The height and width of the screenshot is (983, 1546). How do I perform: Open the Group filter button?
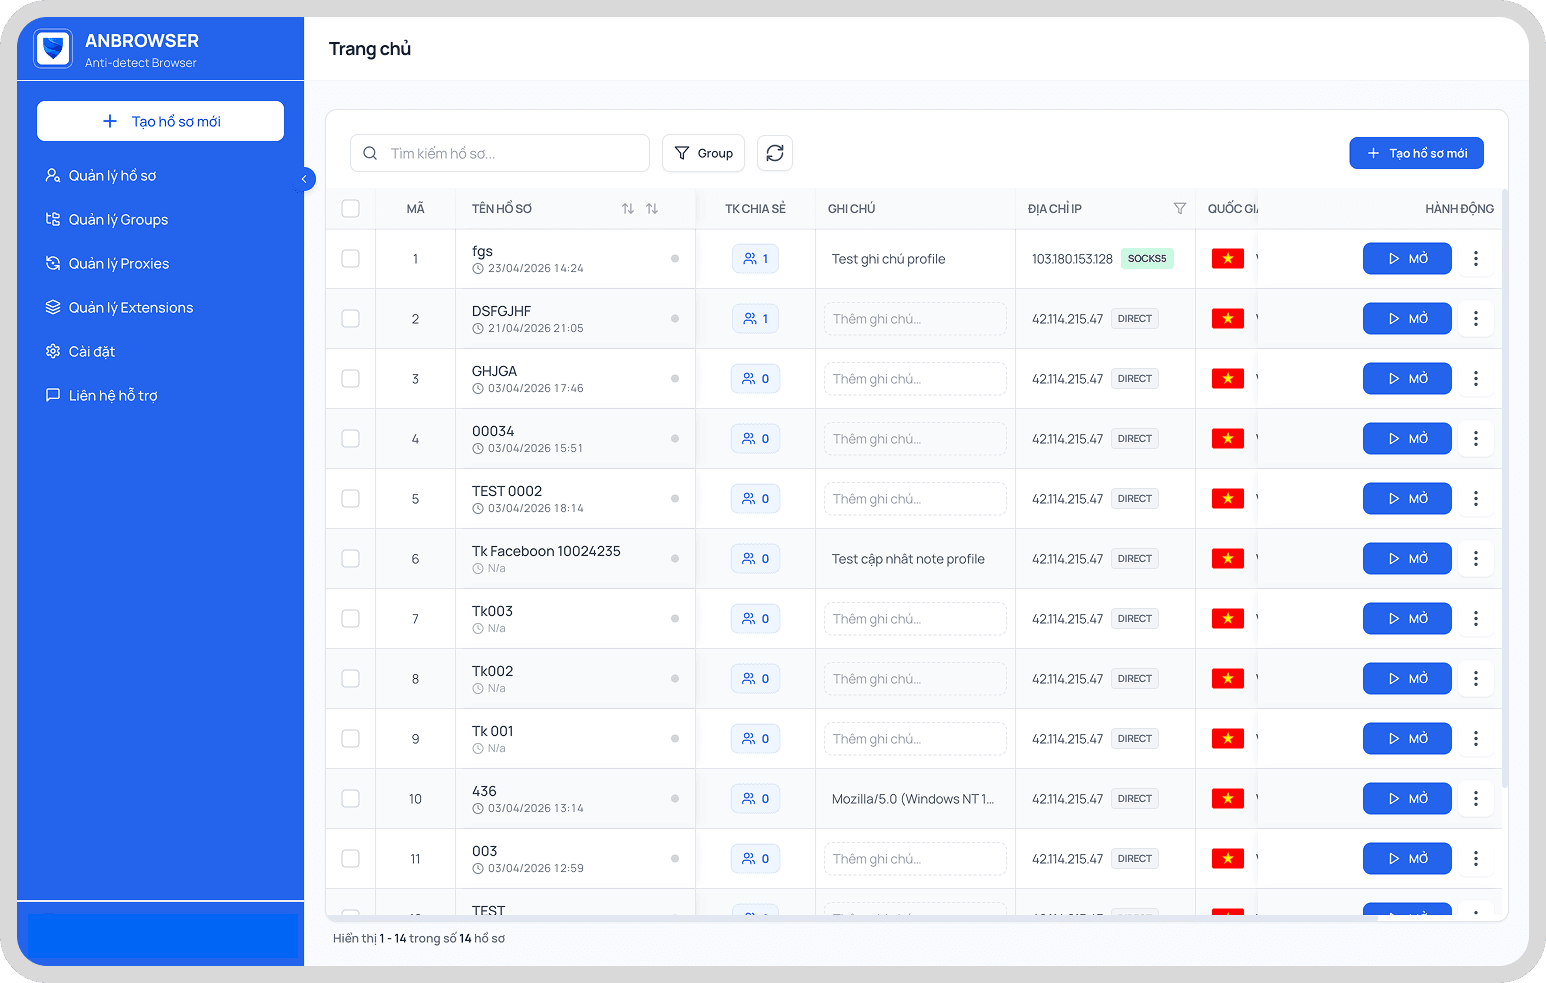point(704,153)
